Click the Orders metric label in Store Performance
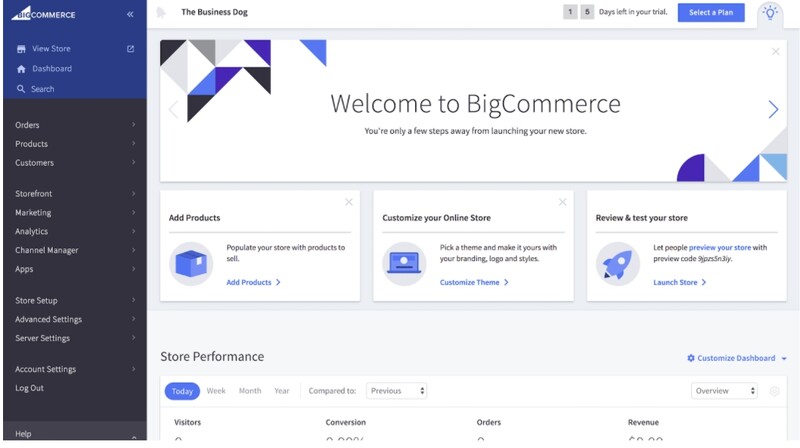 489,422
